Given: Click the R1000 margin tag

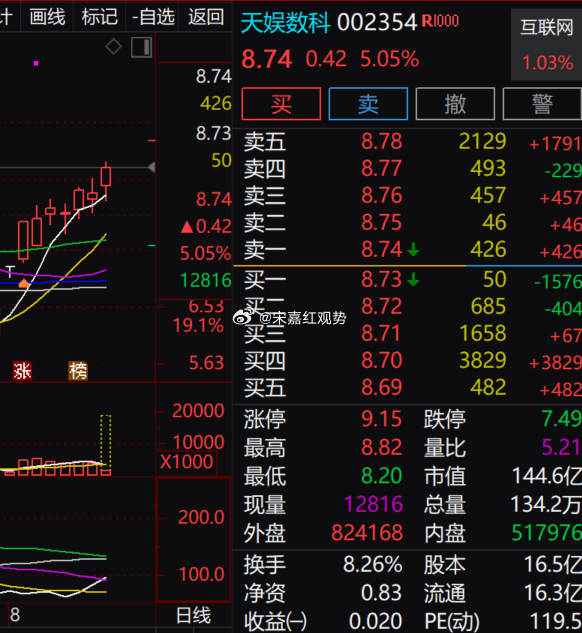Looking at the screenshot, I should point(440,21).
